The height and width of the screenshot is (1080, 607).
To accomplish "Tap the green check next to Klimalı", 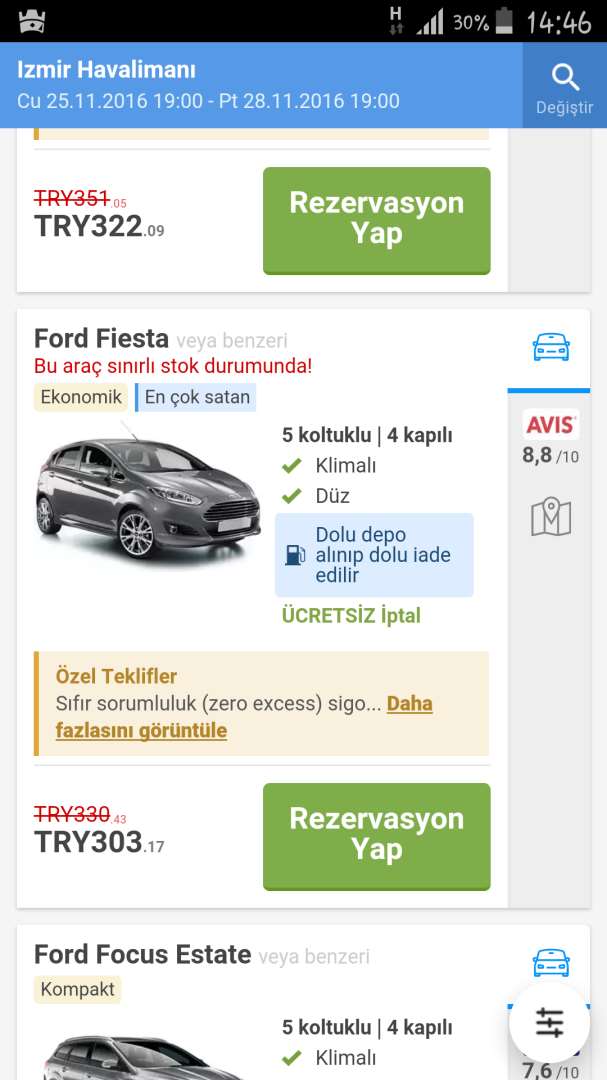I will click(292, 466).
